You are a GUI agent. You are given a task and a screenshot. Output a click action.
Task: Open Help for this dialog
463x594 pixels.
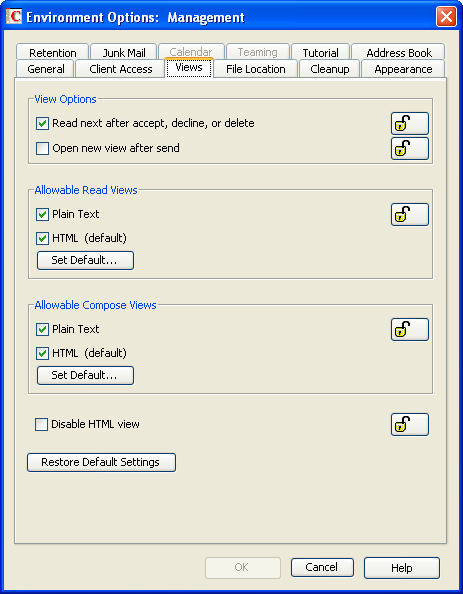402,568
